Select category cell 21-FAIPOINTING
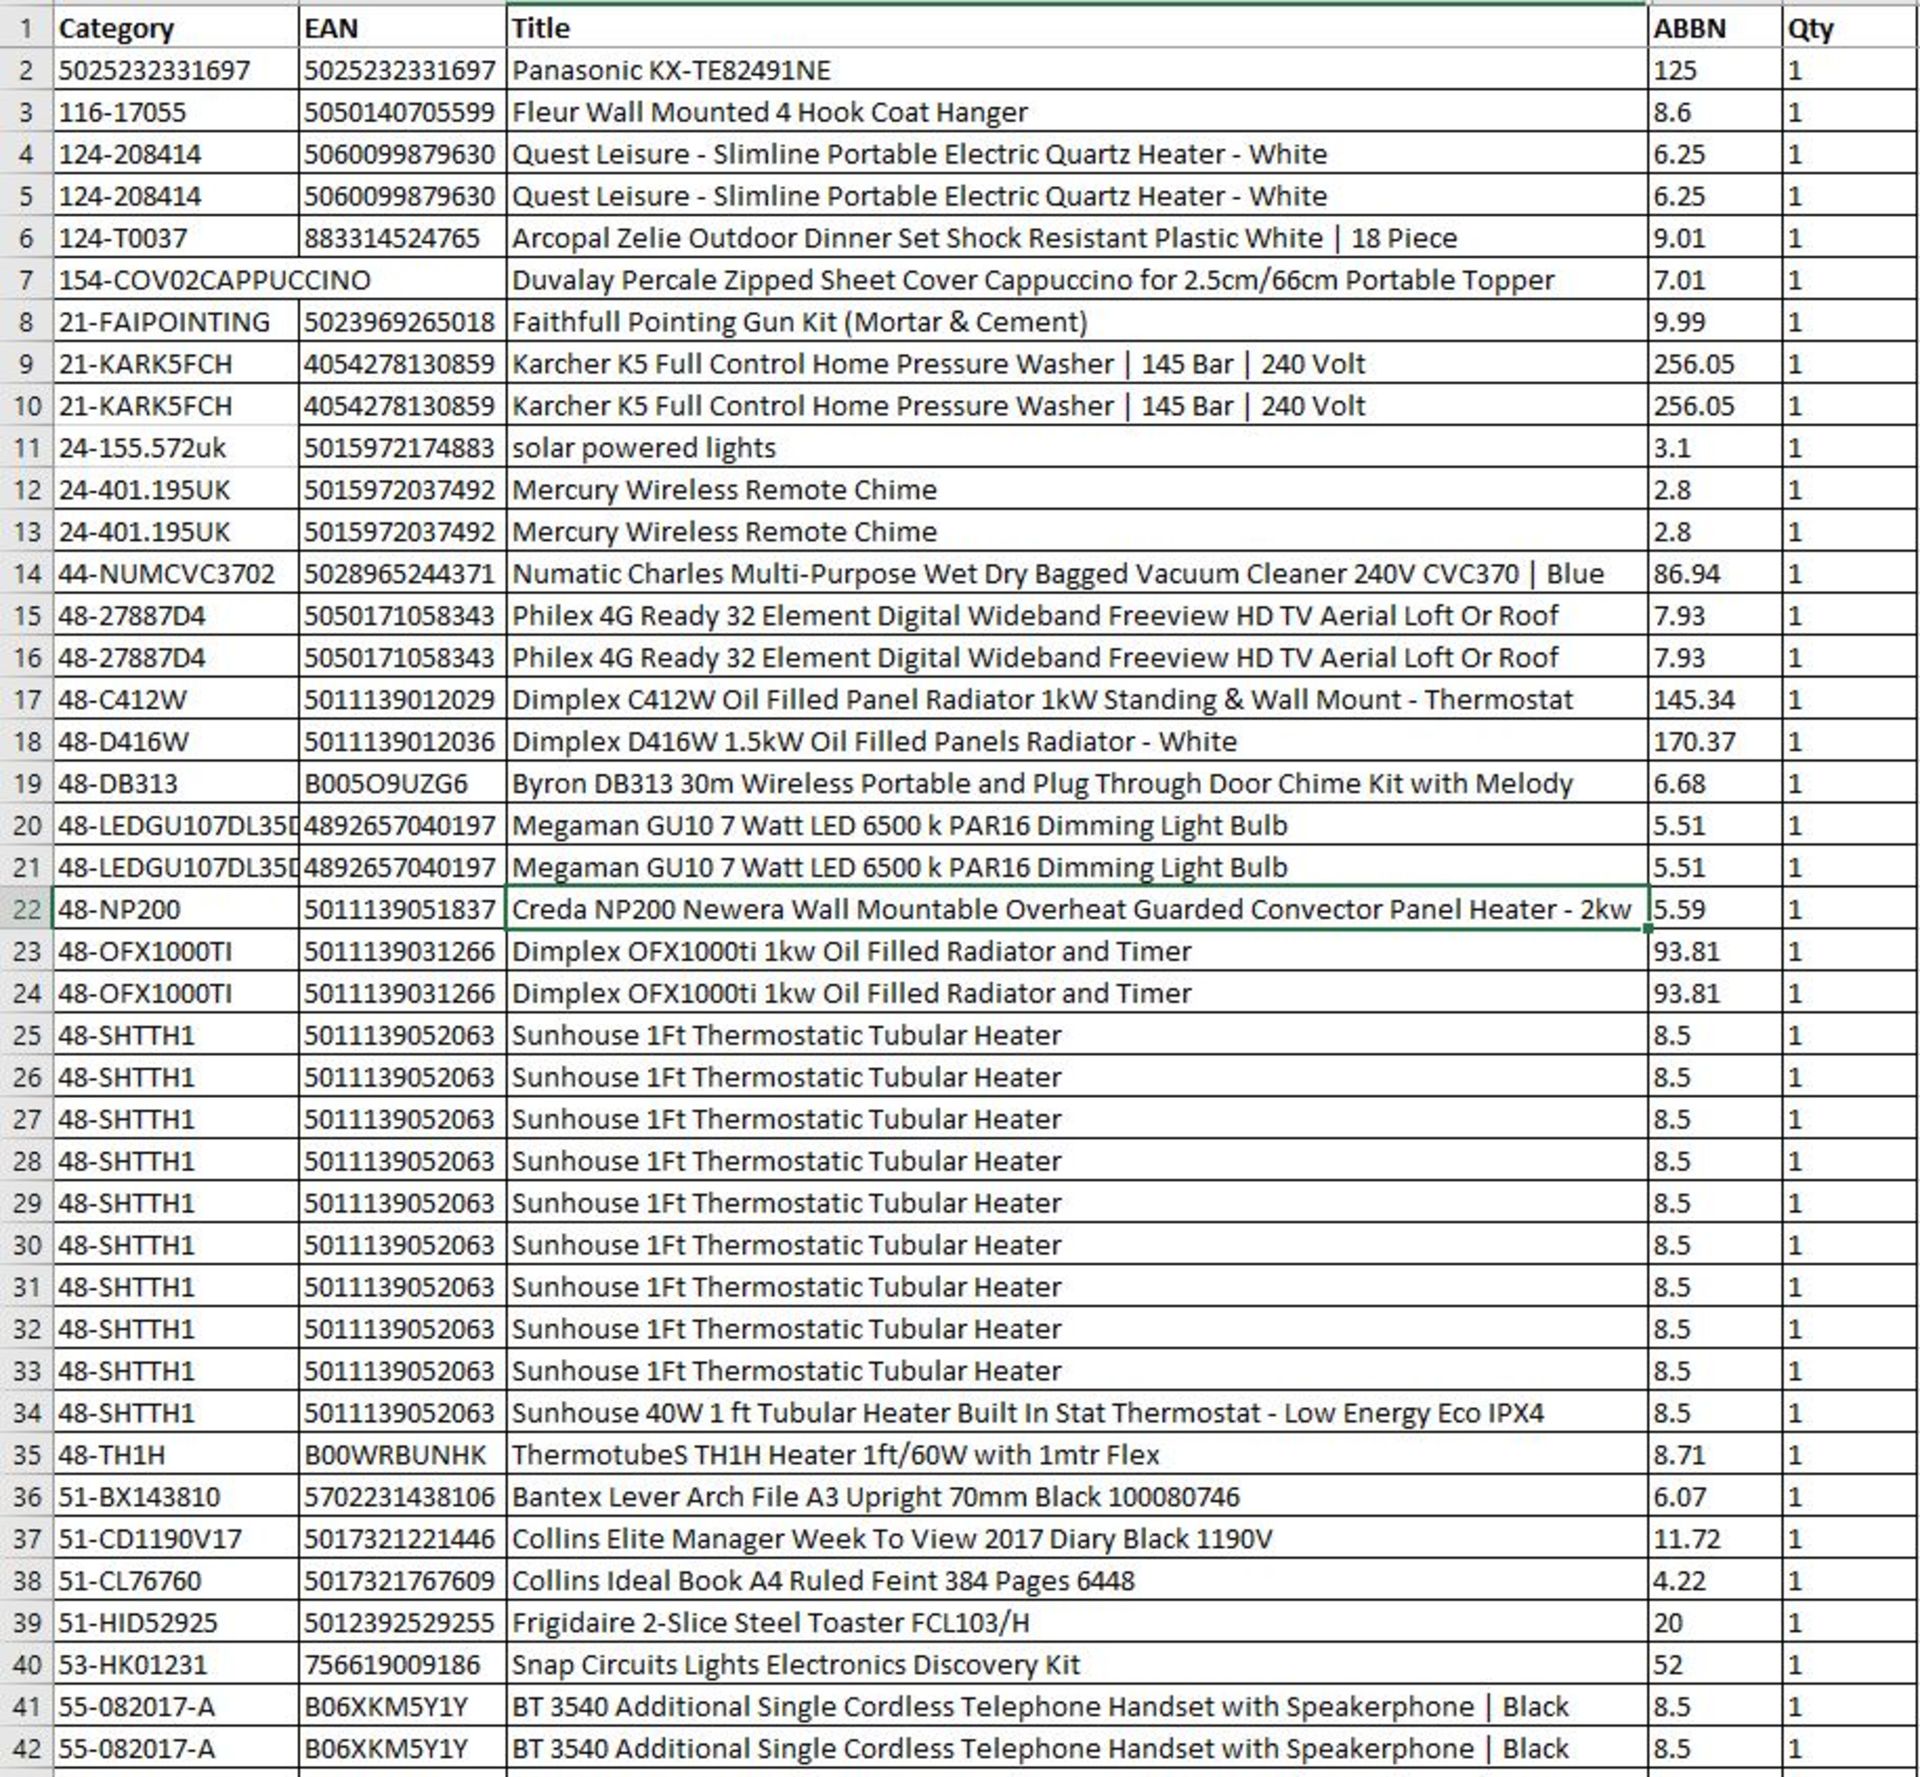Screen dimensions: 1920x1777 (x=176, y=322)
